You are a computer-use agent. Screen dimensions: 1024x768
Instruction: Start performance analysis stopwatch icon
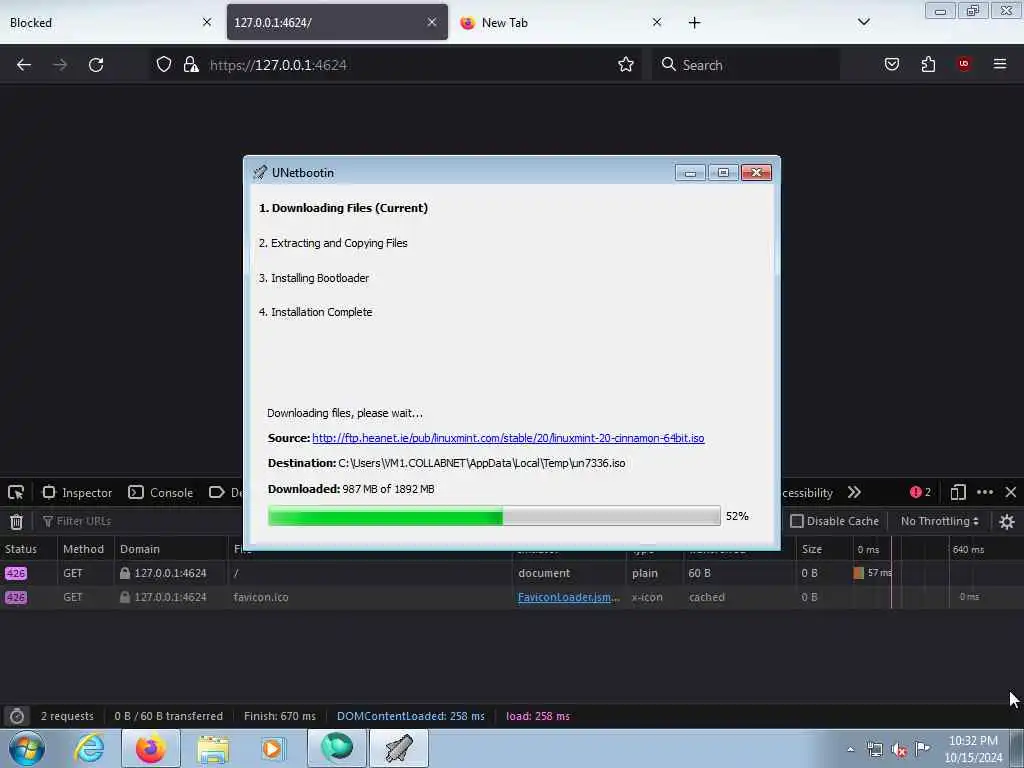tap(17, 716)
